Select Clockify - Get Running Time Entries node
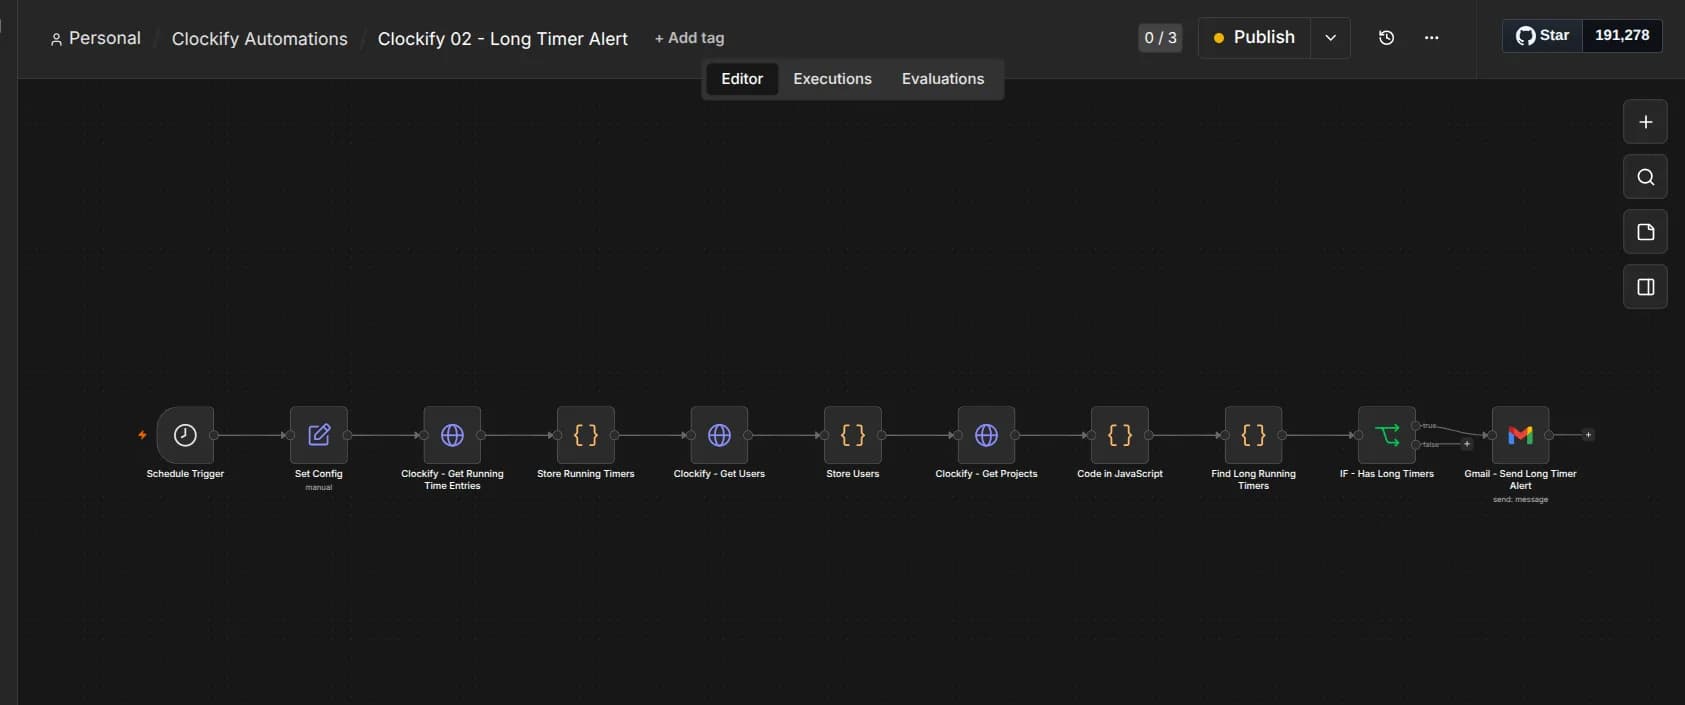This screenshot has height=705, width=1685. [x=452, y=435]
